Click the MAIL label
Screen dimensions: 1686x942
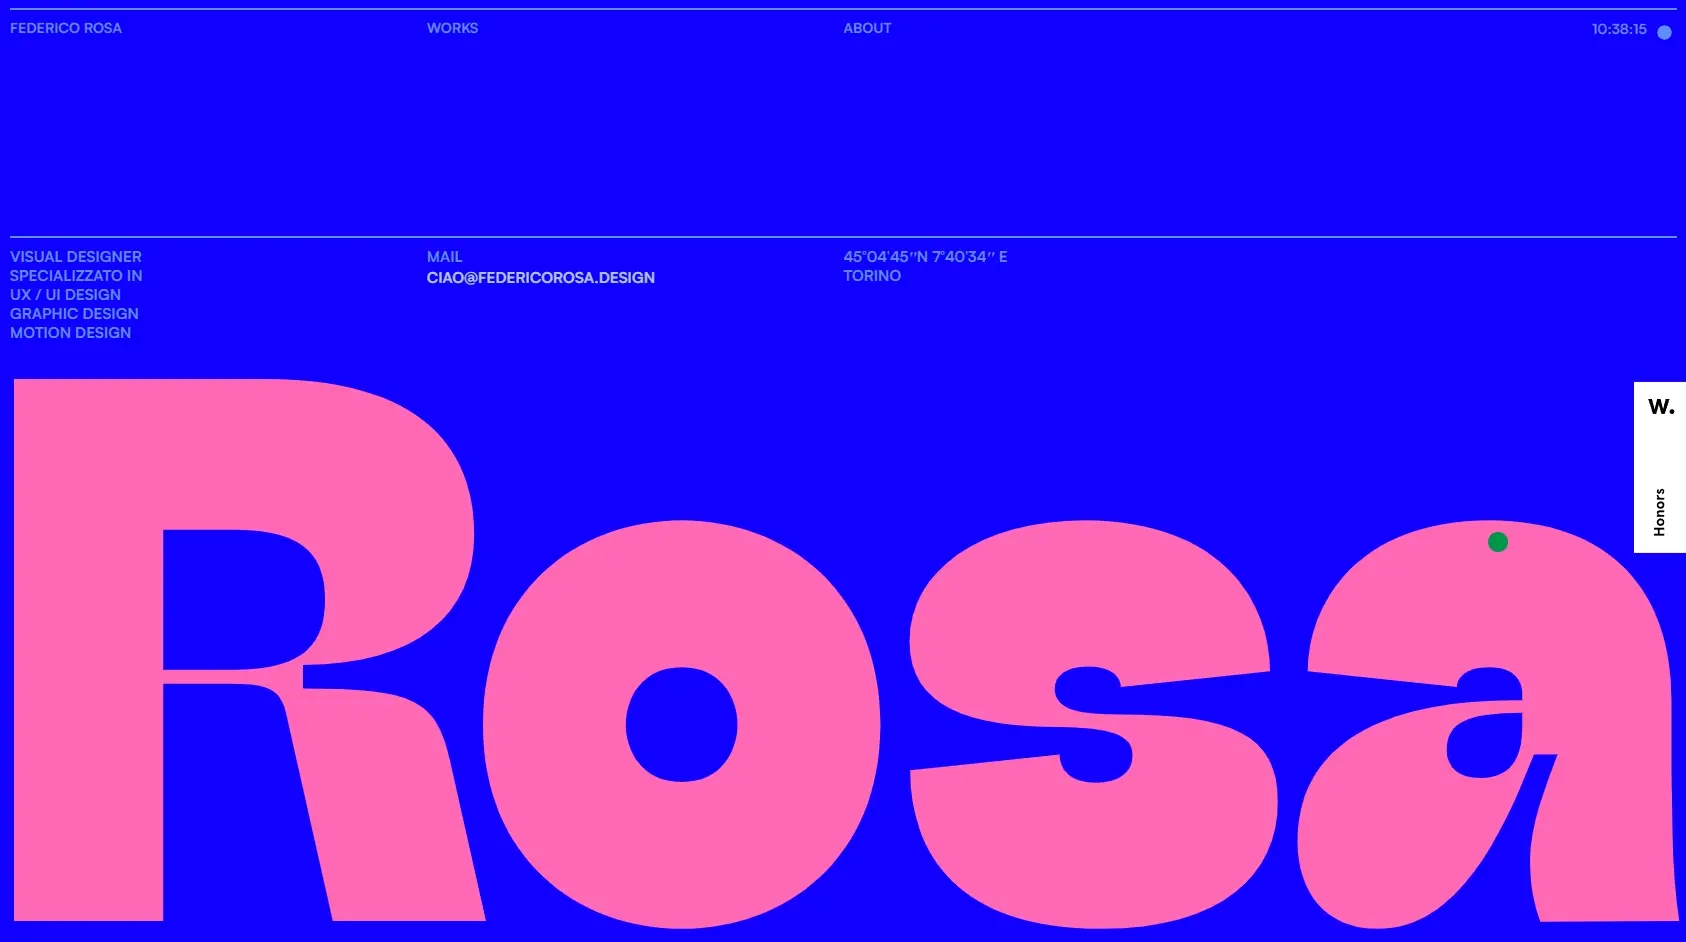click(444, 257)
